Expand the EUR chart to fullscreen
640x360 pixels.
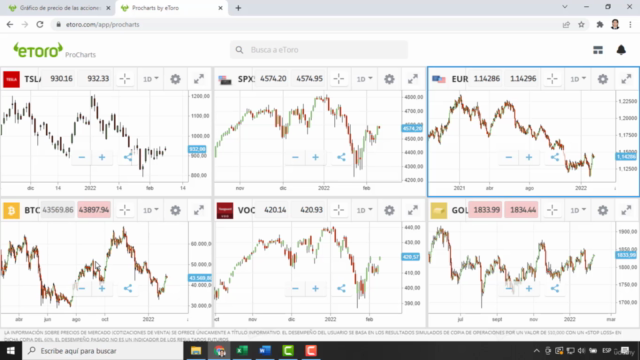pos(626,79)
